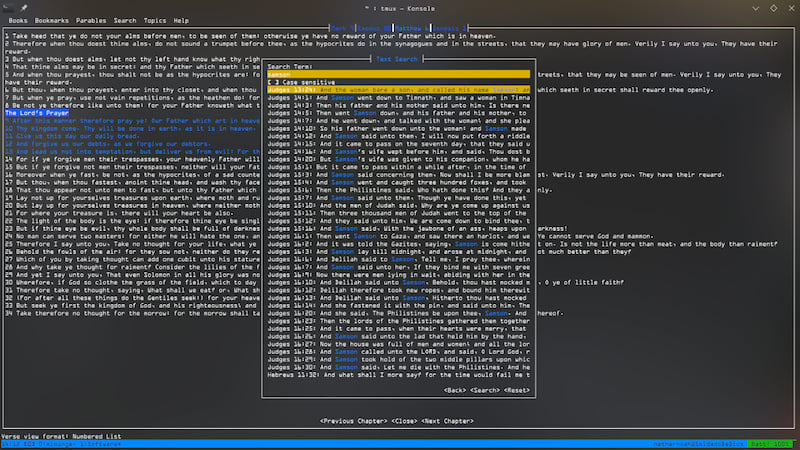Click 'Verse view format: Numbered List' status text
The width and height of the screenshot is (800, 450).
click(61, 437)
